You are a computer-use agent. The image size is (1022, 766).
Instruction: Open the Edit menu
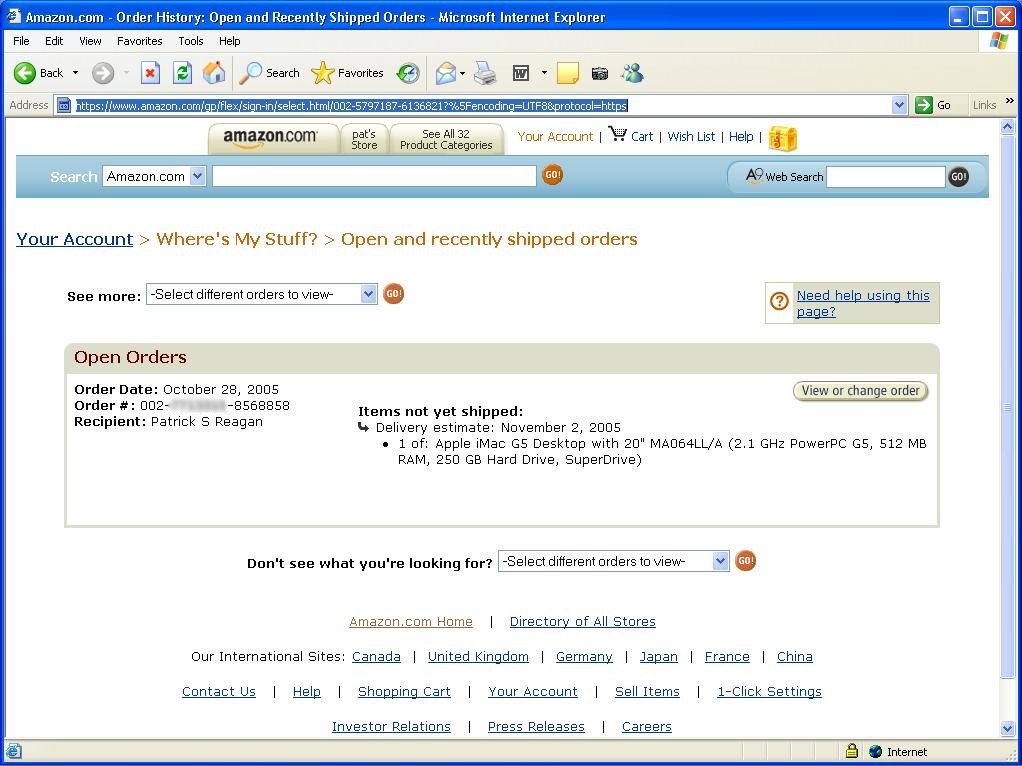(x=54, y=41)
